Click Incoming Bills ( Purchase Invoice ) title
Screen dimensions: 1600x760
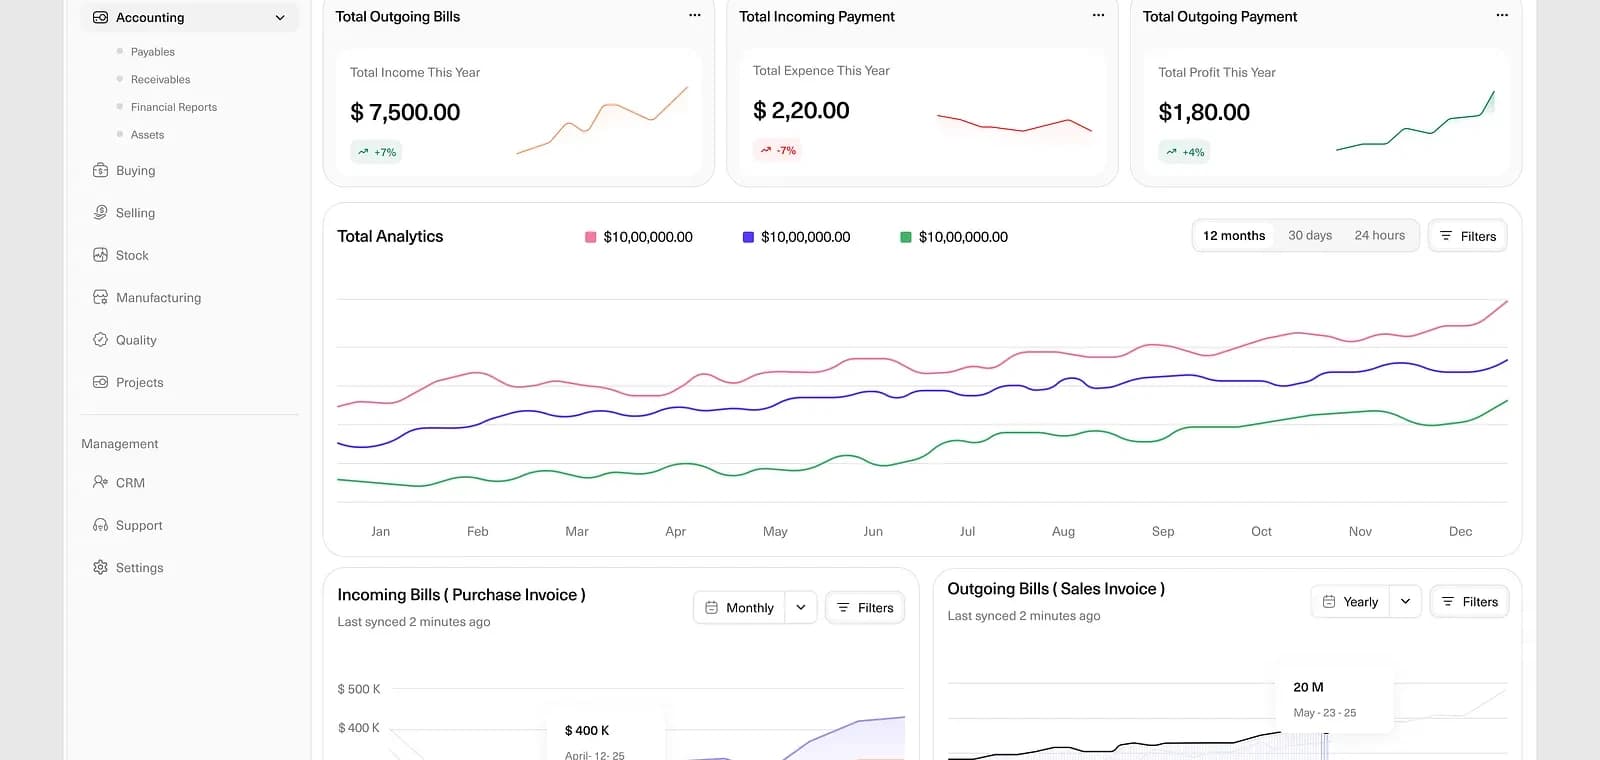[461, 595]
